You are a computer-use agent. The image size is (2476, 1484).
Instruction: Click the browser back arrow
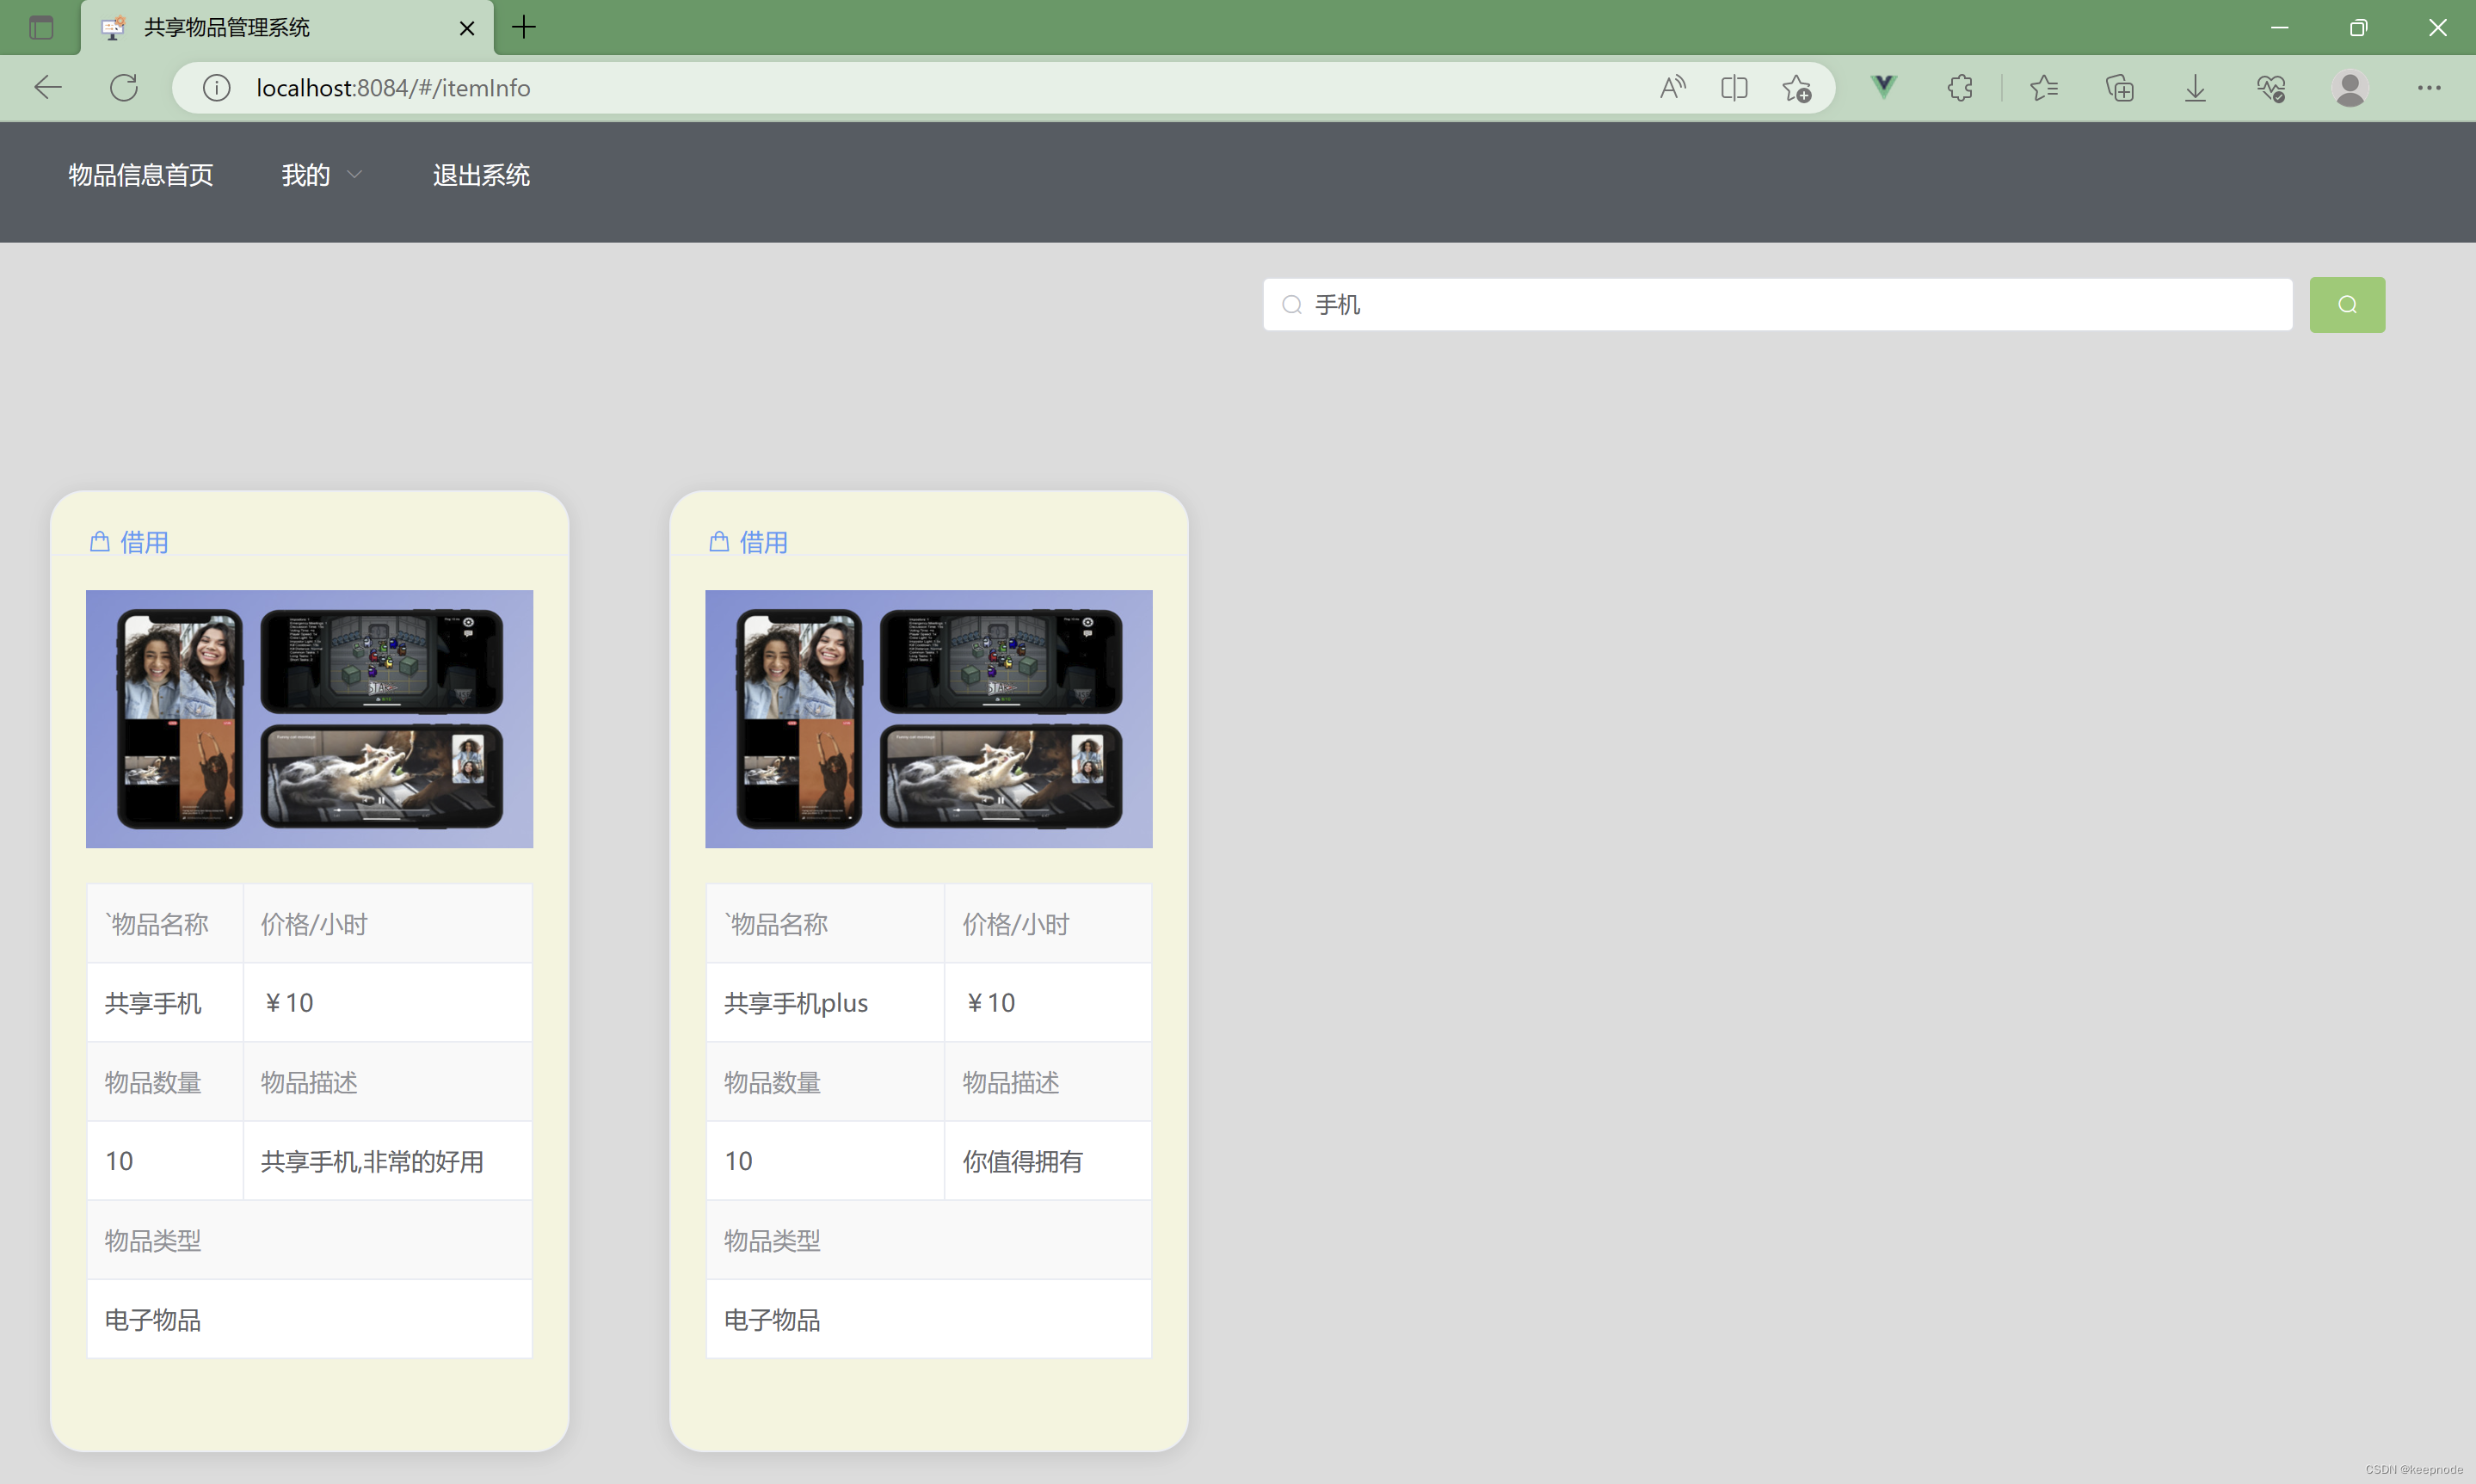(x=47, y=88)
